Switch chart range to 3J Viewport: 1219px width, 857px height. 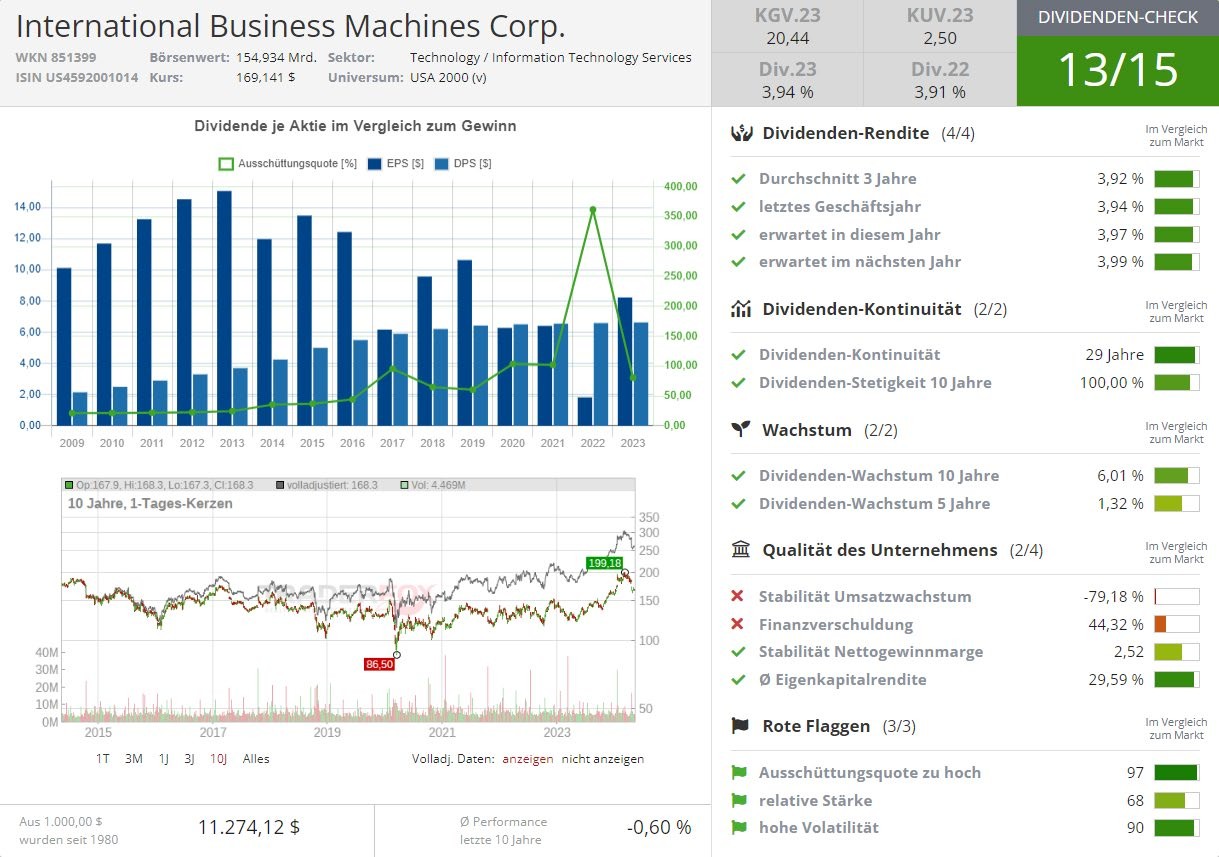pos(189,759)
